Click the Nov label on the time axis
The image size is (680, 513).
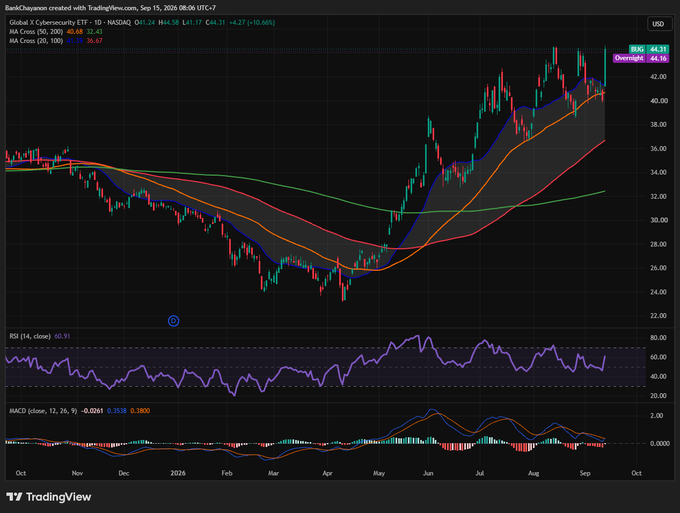pyautogui.click(x=77, y=473)
